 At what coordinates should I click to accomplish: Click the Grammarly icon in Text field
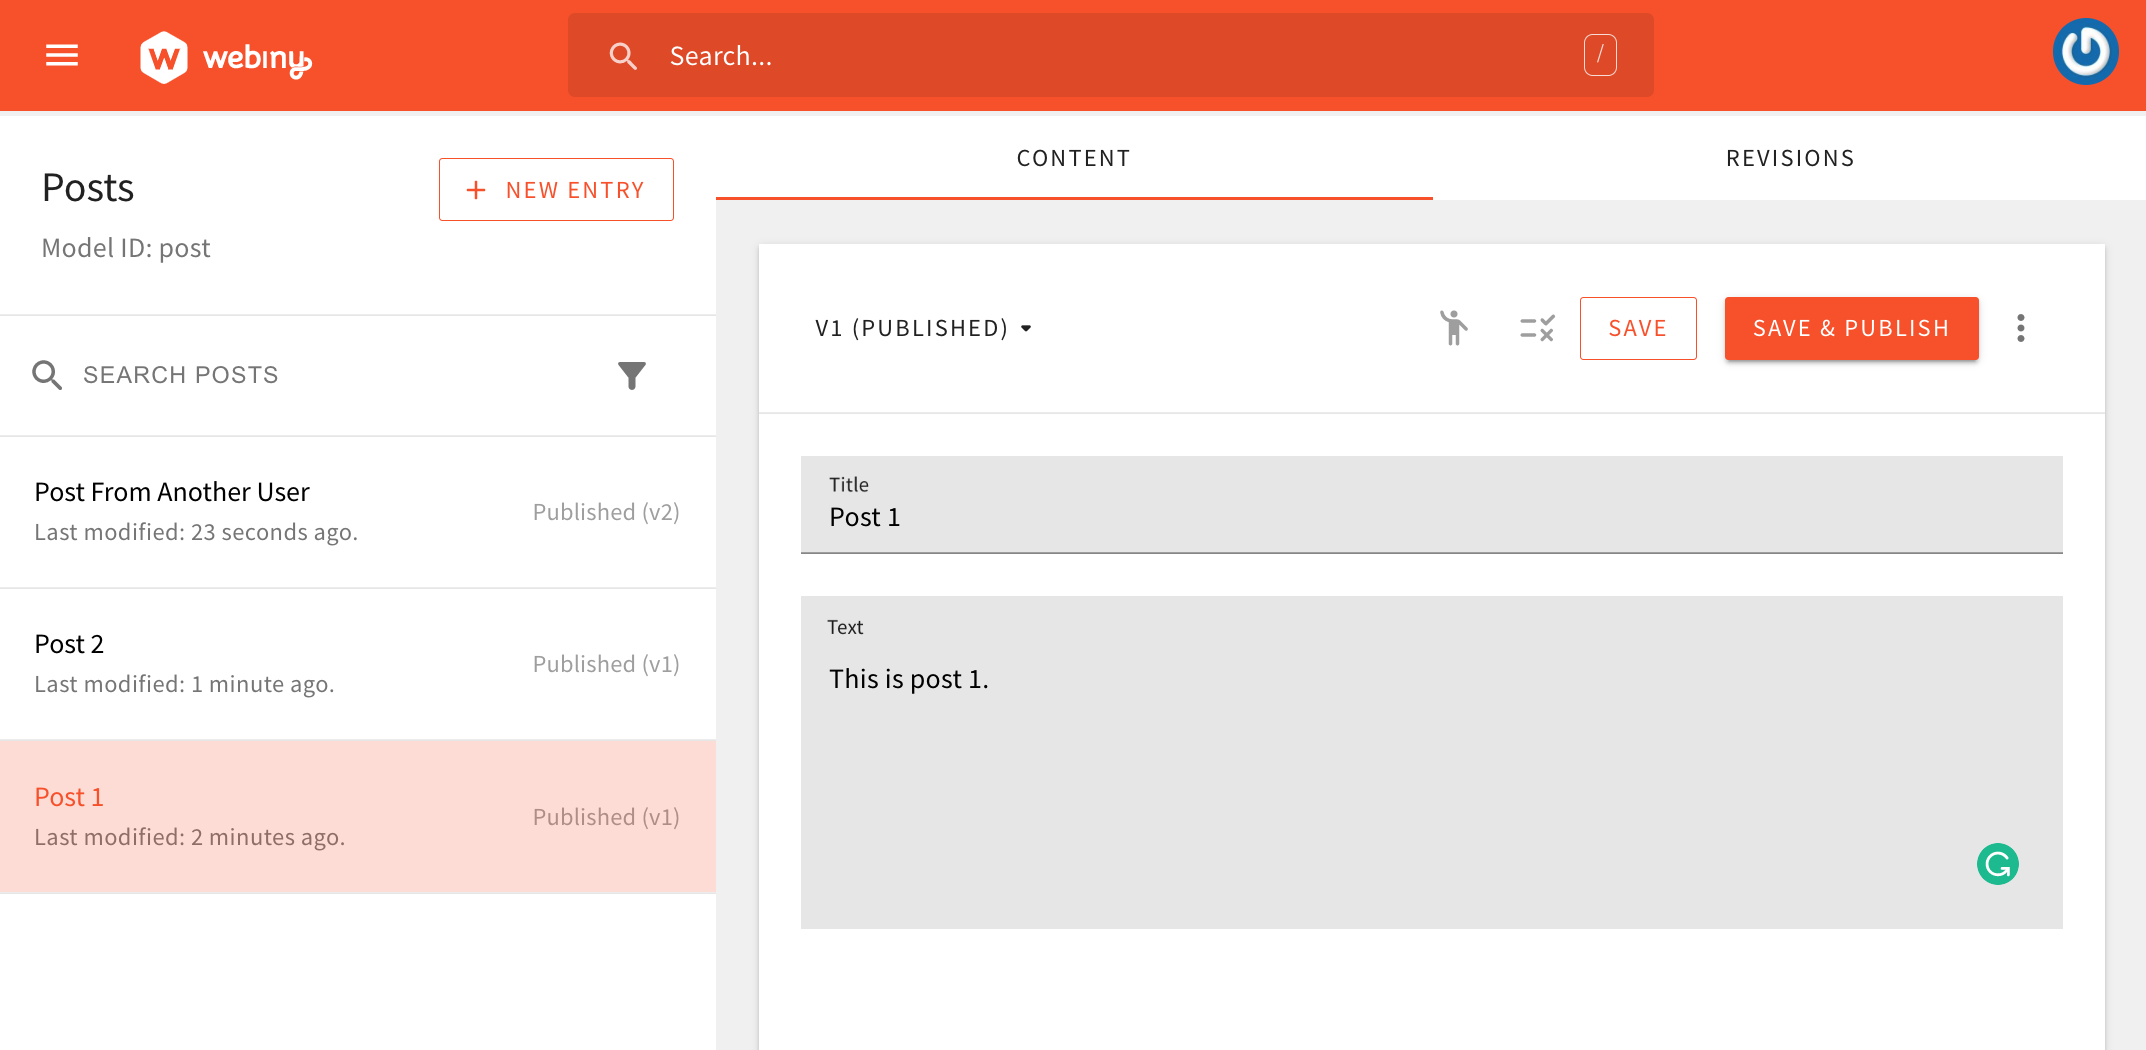[1997, 864]
